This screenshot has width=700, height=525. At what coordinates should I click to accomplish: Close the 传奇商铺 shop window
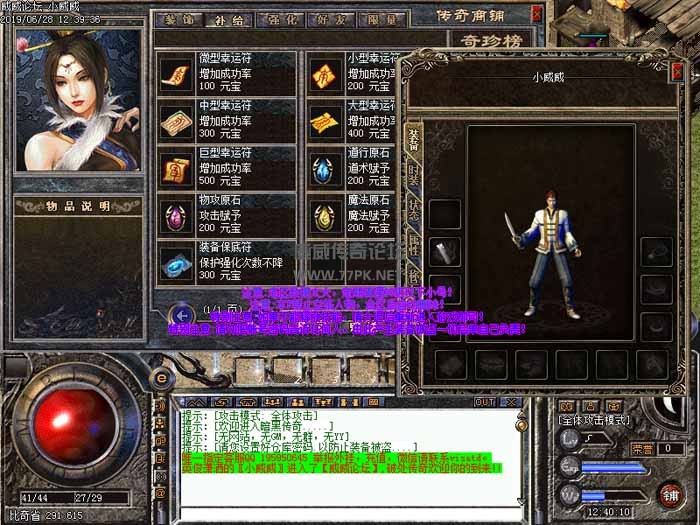537,15
